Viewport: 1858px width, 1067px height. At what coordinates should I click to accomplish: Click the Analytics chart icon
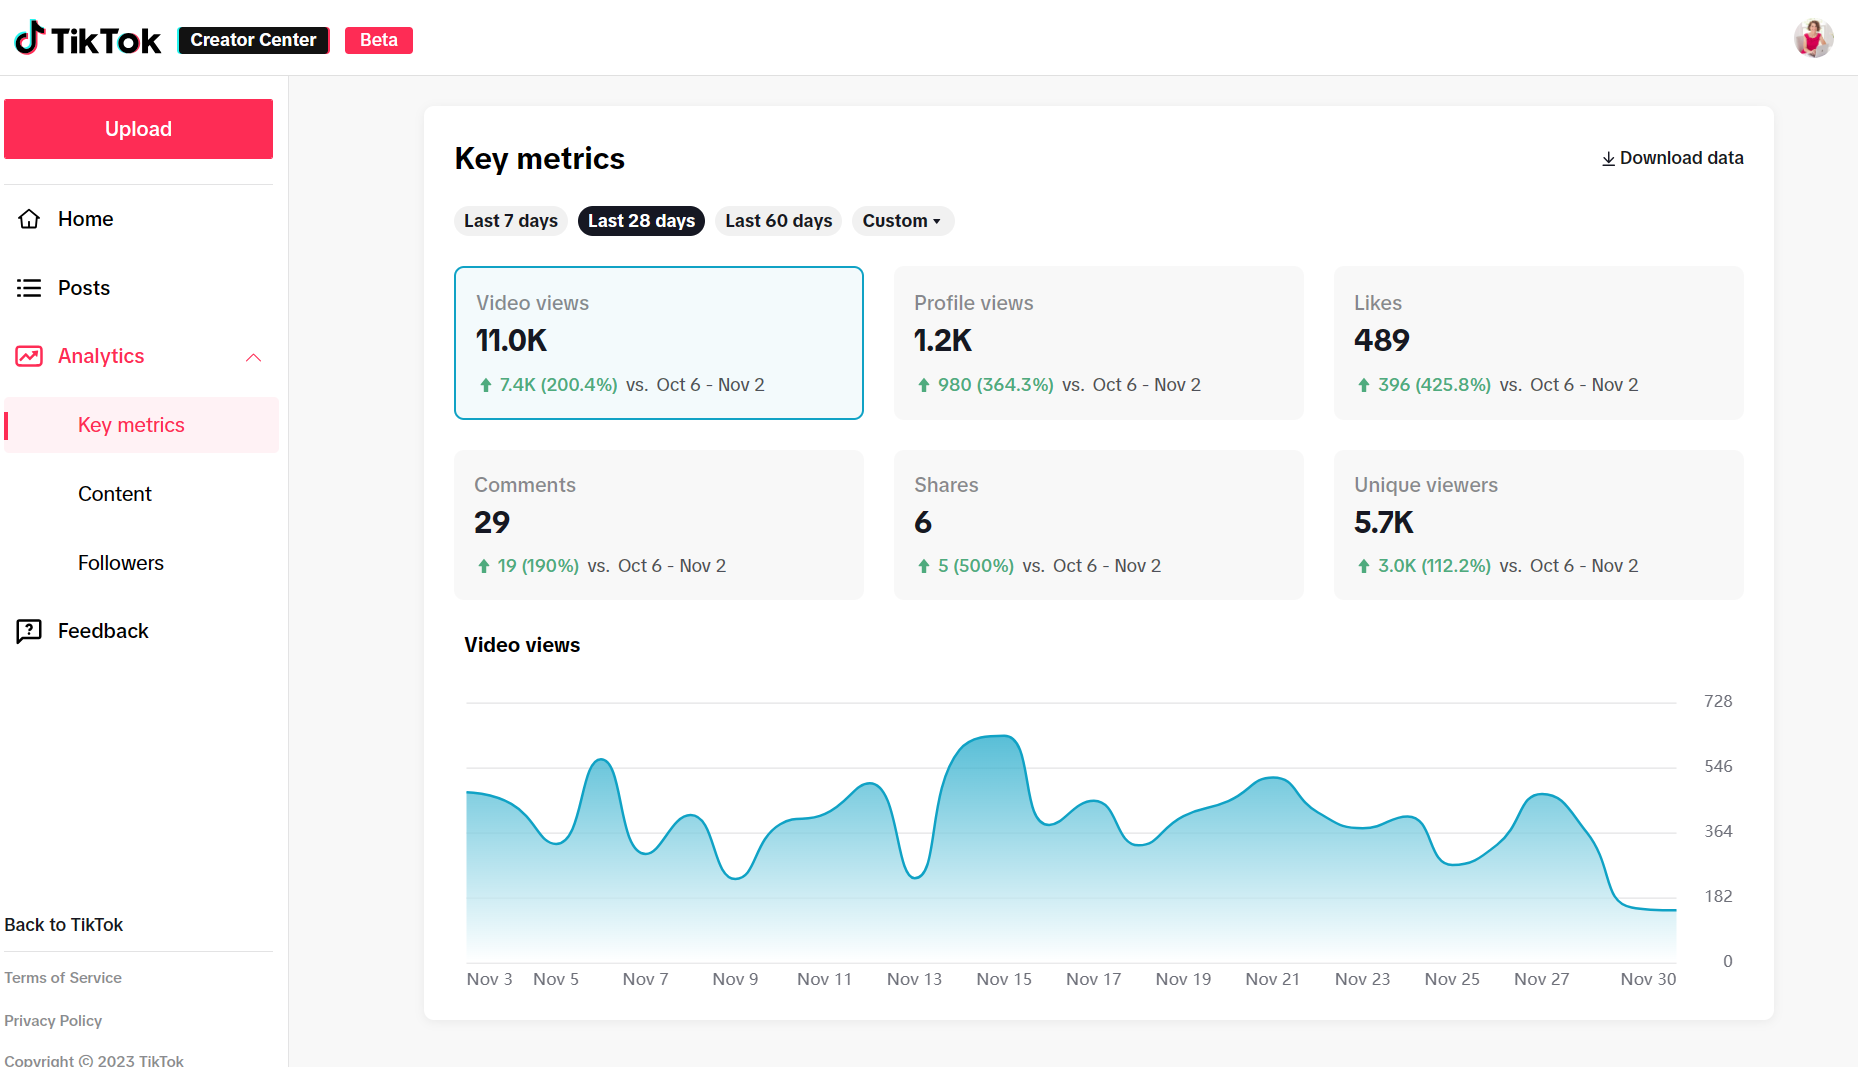coord(29,356)
